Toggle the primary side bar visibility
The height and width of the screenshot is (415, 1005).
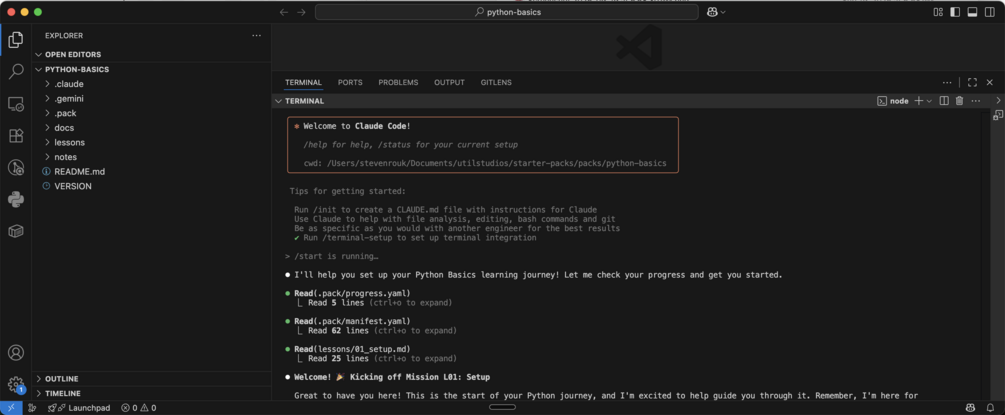(955, 12)
